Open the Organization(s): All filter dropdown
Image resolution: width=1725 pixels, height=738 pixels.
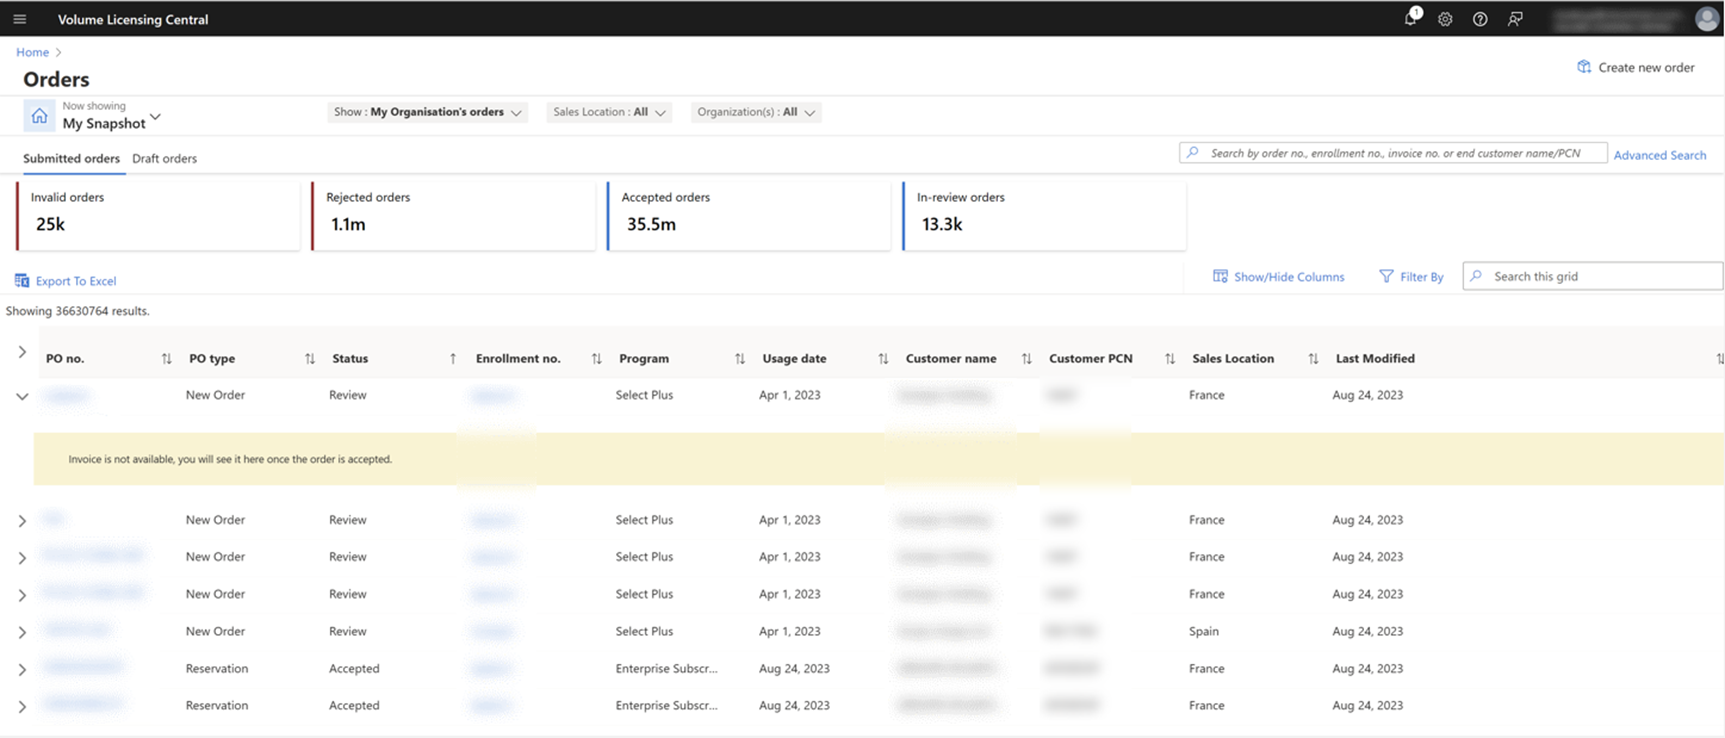[756, 112]
